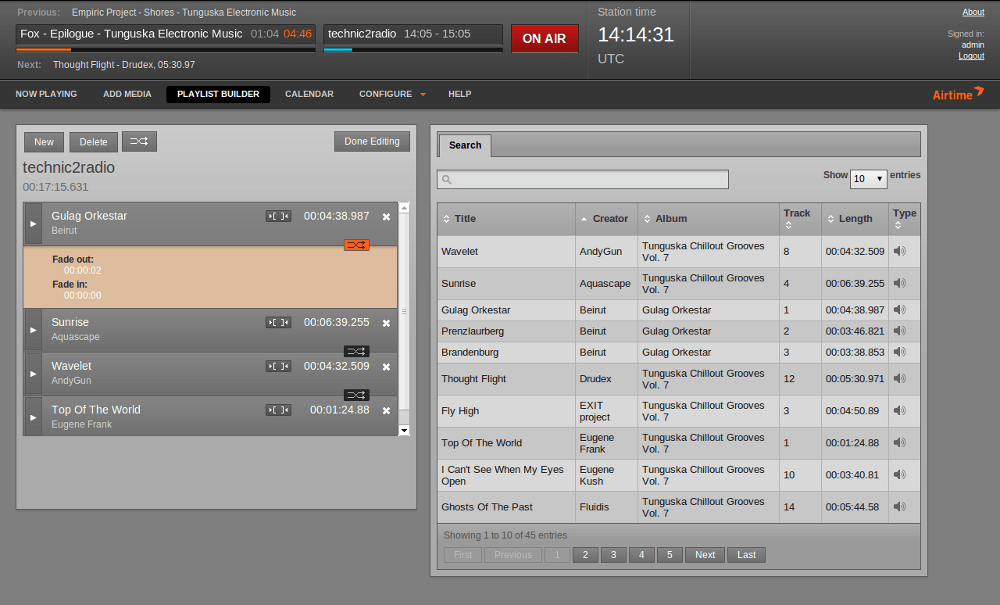The width and height of the screenshot is (1000, 605).
Task: Remove Top Of The World from playlist
Action: (386, 411)
